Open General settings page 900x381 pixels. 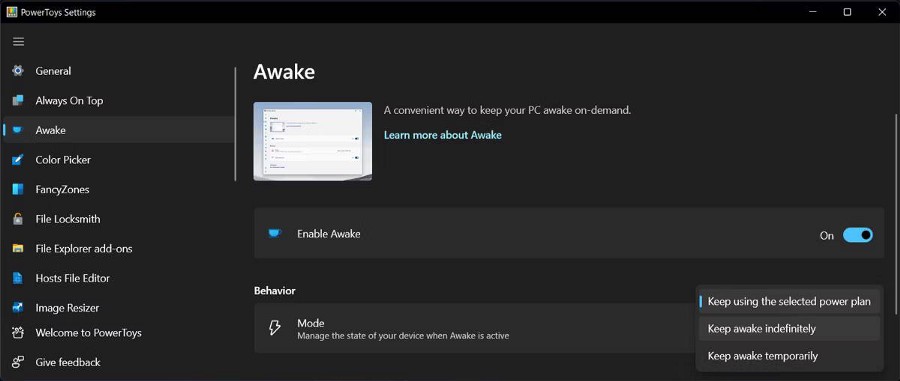point(118,71)
